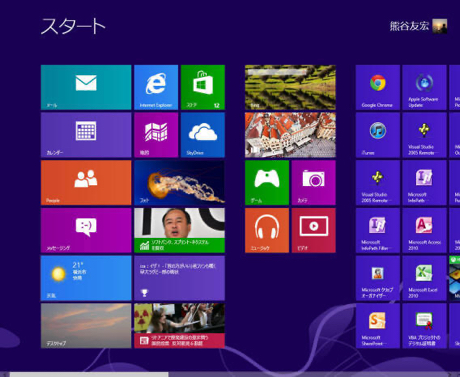The height and width of the screenshot is (377, 460).
Task: Launch the iTunes tile
Action: pos(378,135)
